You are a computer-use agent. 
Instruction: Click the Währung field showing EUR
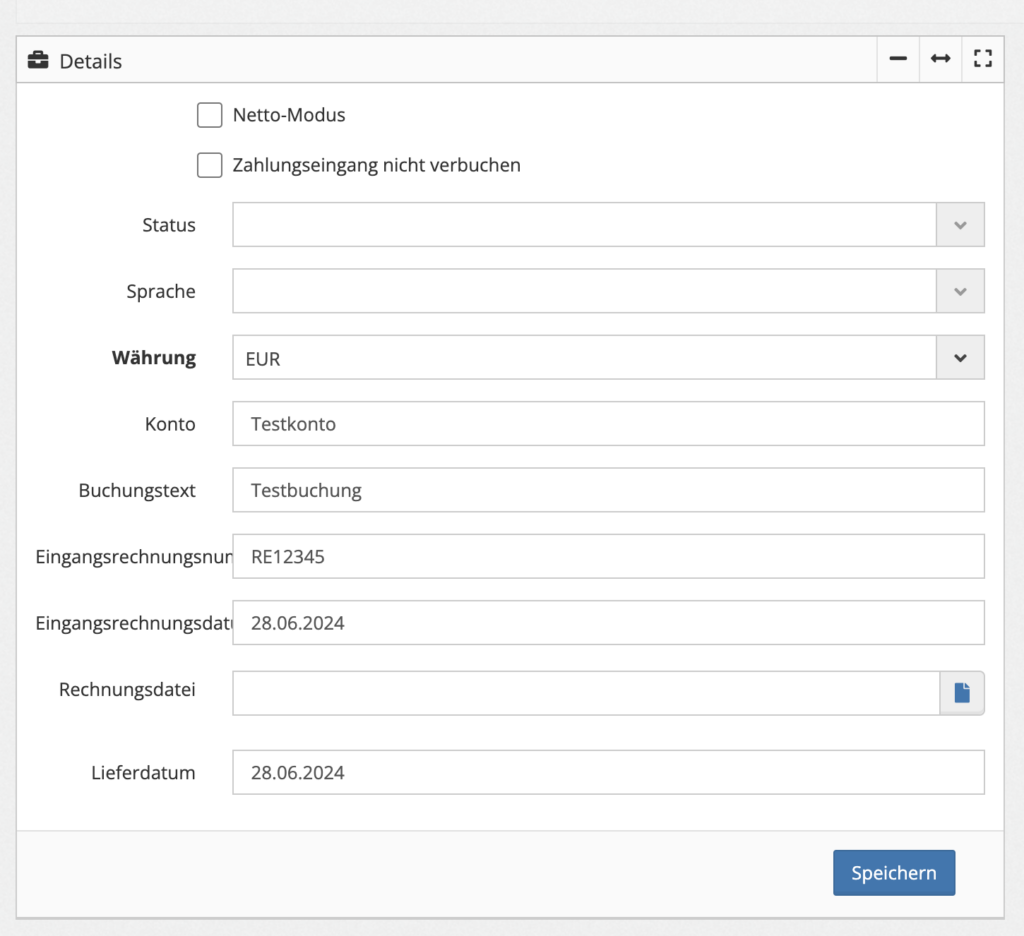coord(584,358)
